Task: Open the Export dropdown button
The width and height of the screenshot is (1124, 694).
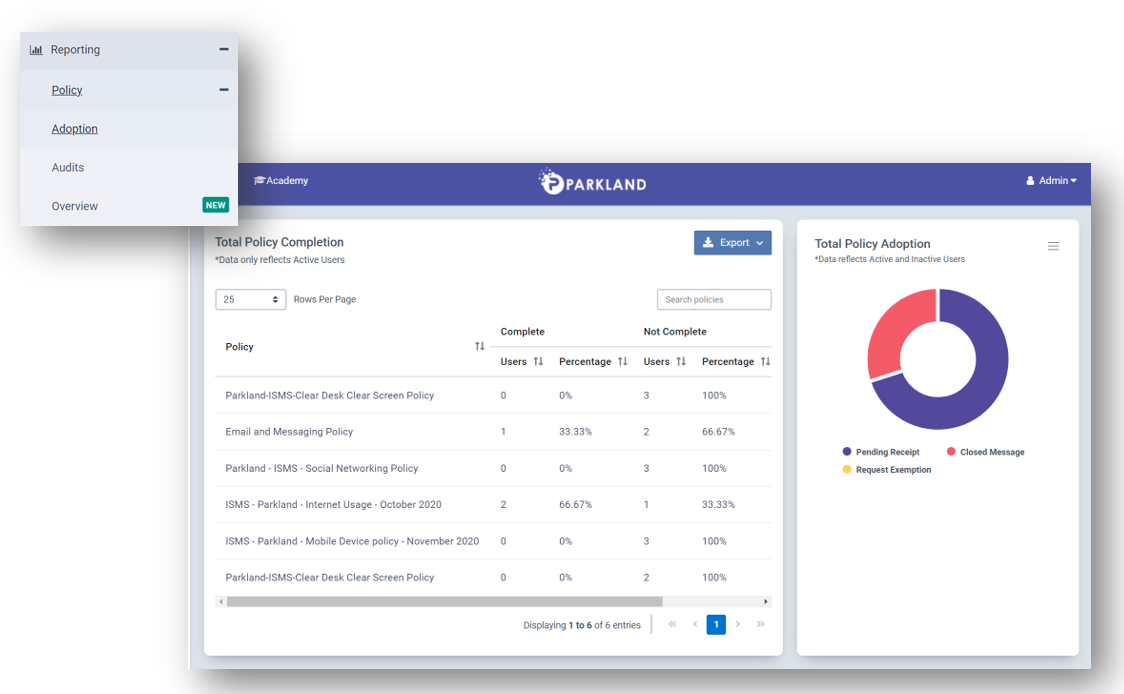Action: click(x=732, y=243)
